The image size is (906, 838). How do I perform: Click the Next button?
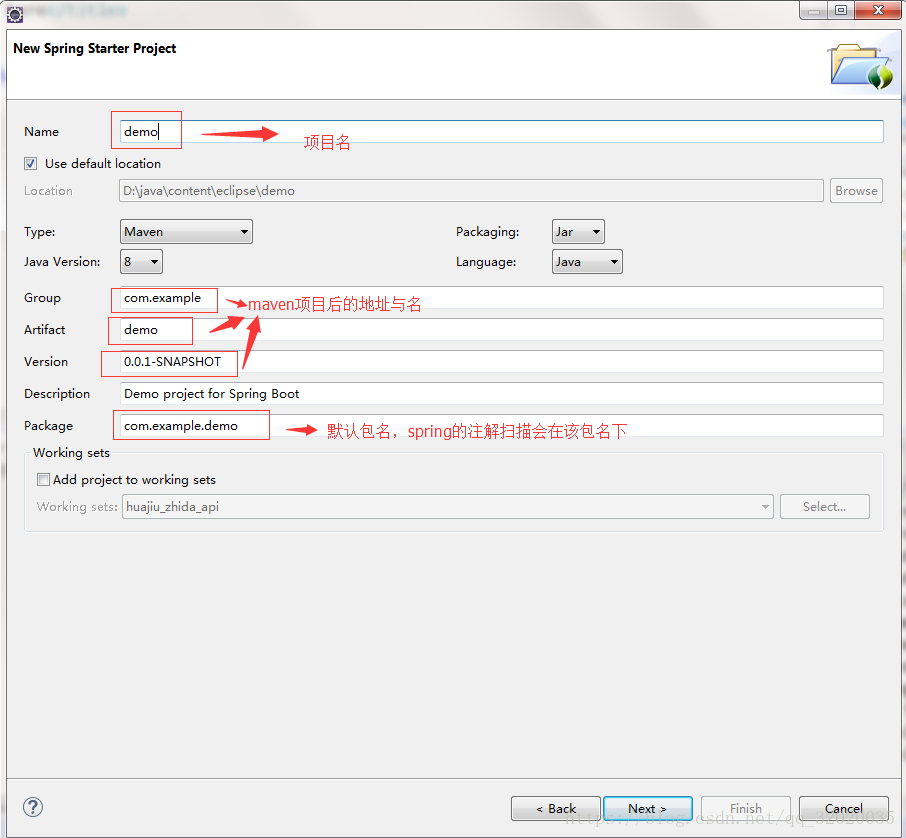click(x=648, y=809)
